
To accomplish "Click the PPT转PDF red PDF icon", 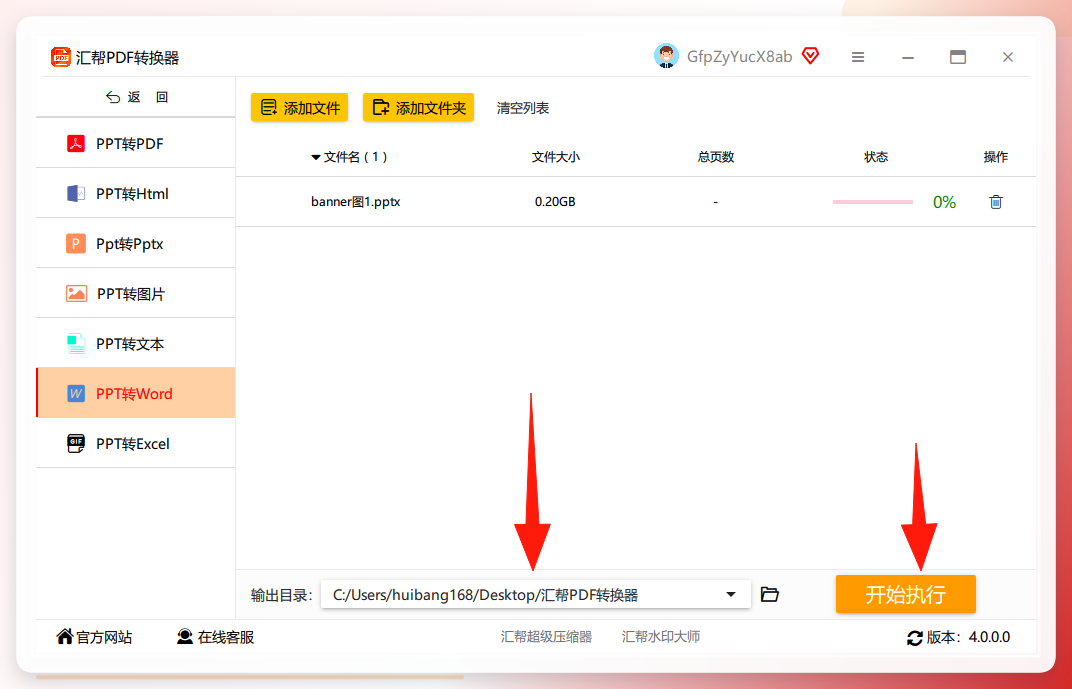I will [x=75, y=144].
